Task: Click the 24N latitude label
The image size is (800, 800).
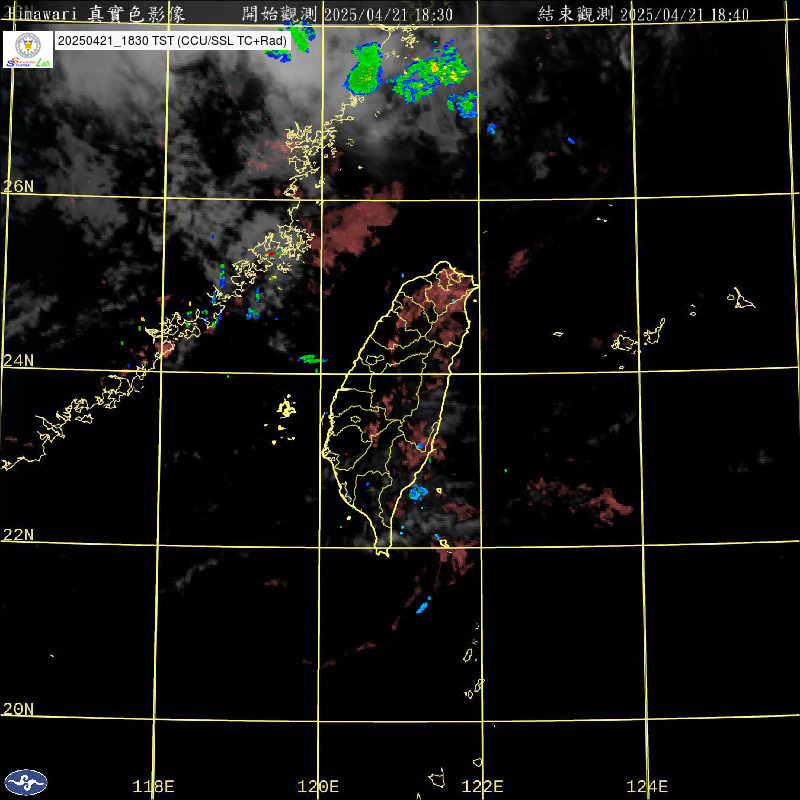Action: (18, 360)
